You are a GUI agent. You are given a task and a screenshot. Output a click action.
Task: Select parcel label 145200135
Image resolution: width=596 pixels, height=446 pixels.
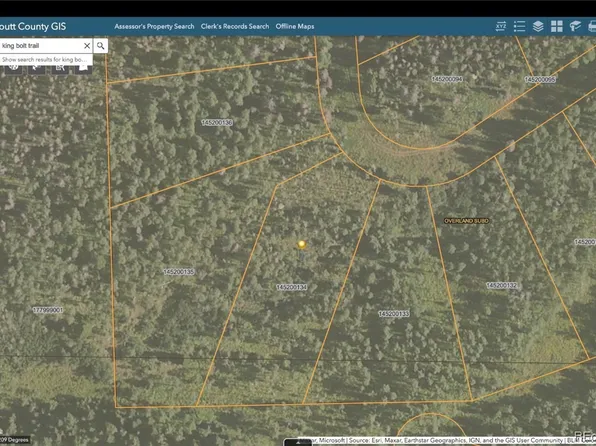(179, 272)
